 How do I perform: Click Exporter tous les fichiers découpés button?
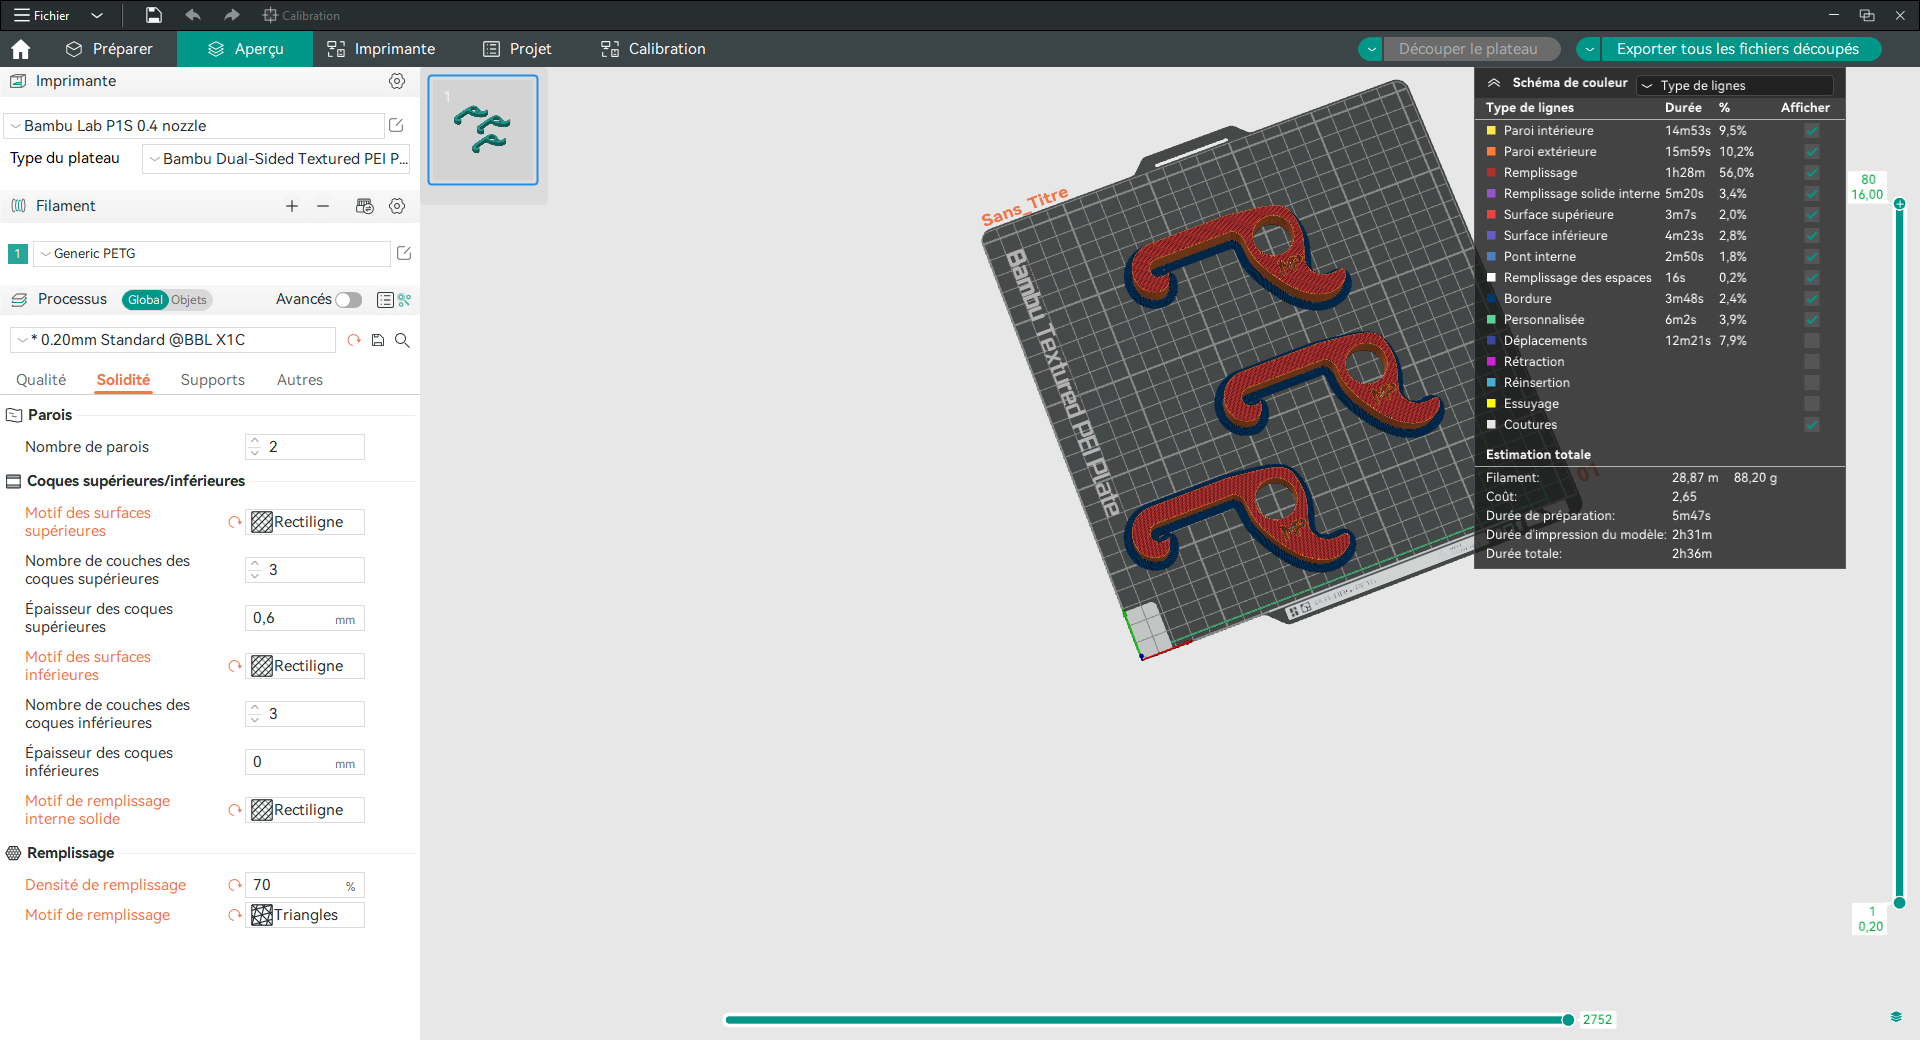point(1737,49)
